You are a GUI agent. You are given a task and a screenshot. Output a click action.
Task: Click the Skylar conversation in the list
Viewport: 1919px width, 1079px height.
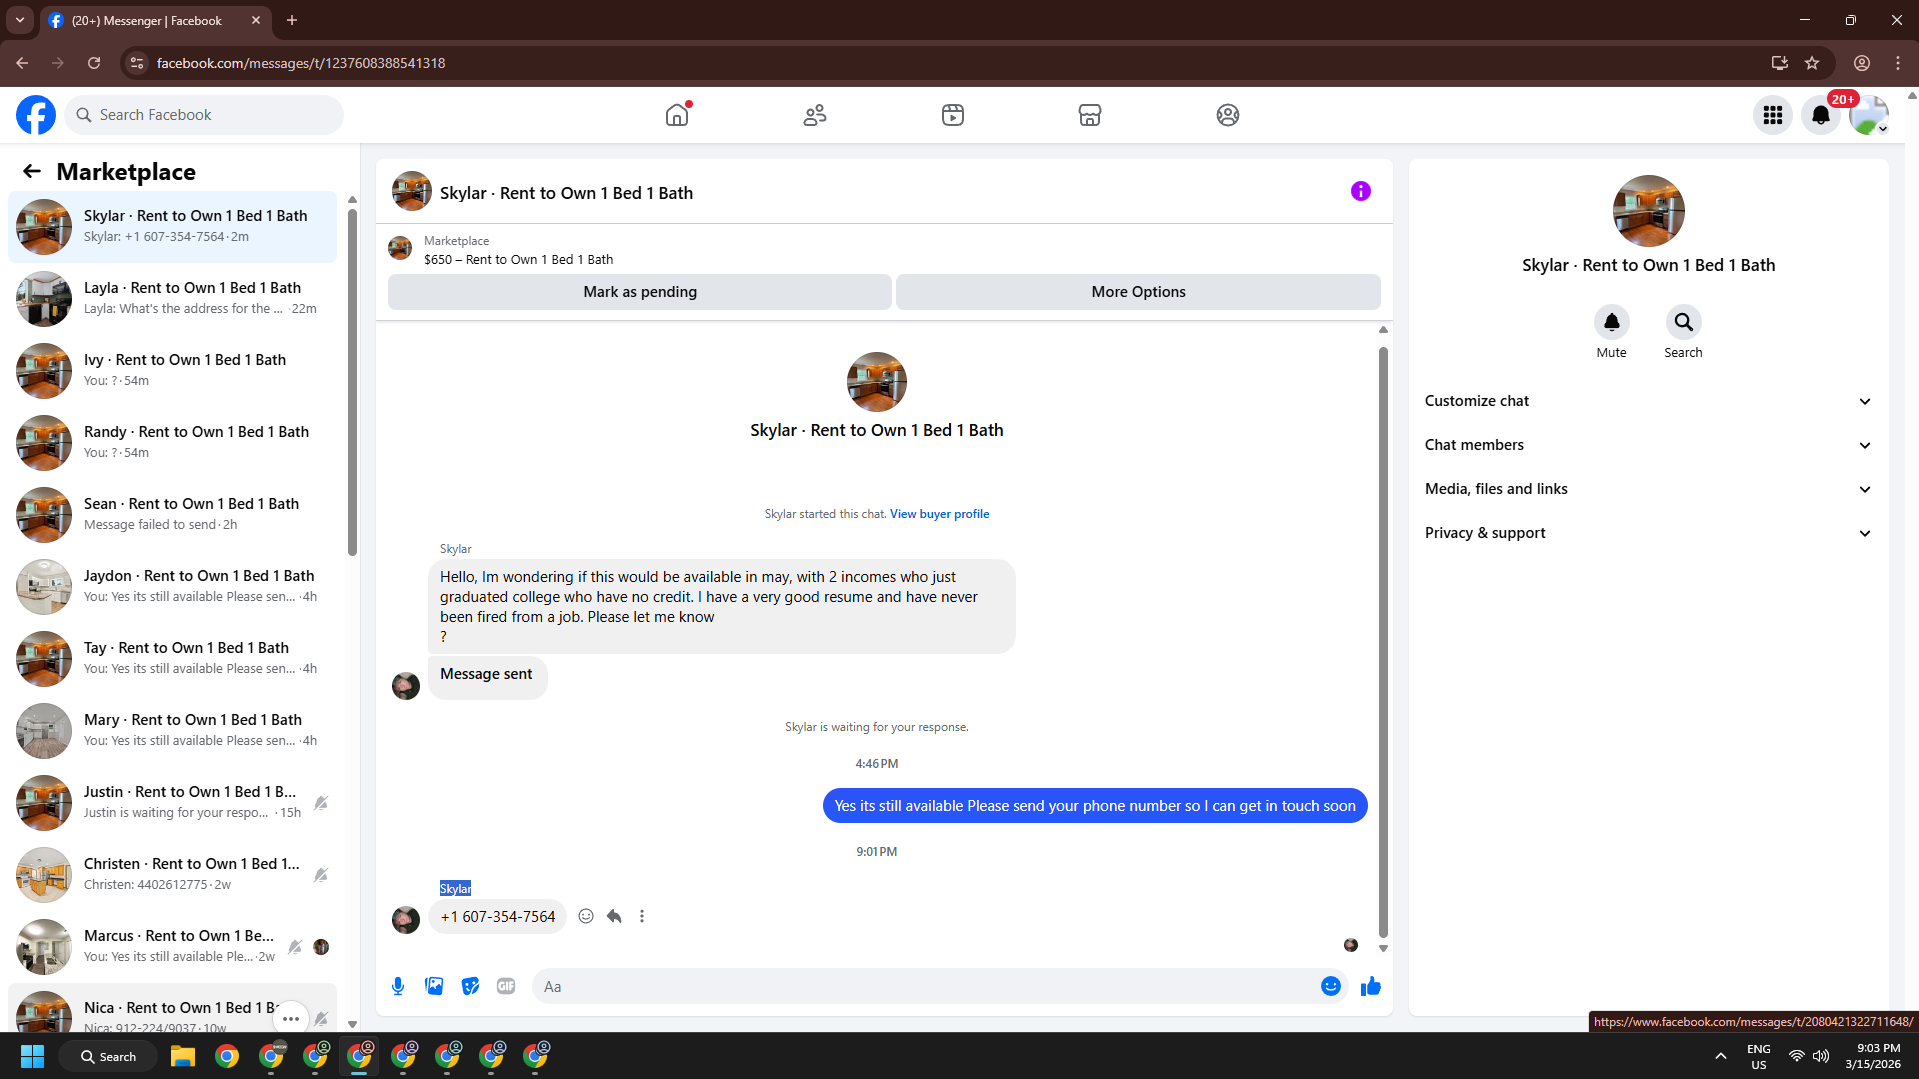tap(173, 226)
